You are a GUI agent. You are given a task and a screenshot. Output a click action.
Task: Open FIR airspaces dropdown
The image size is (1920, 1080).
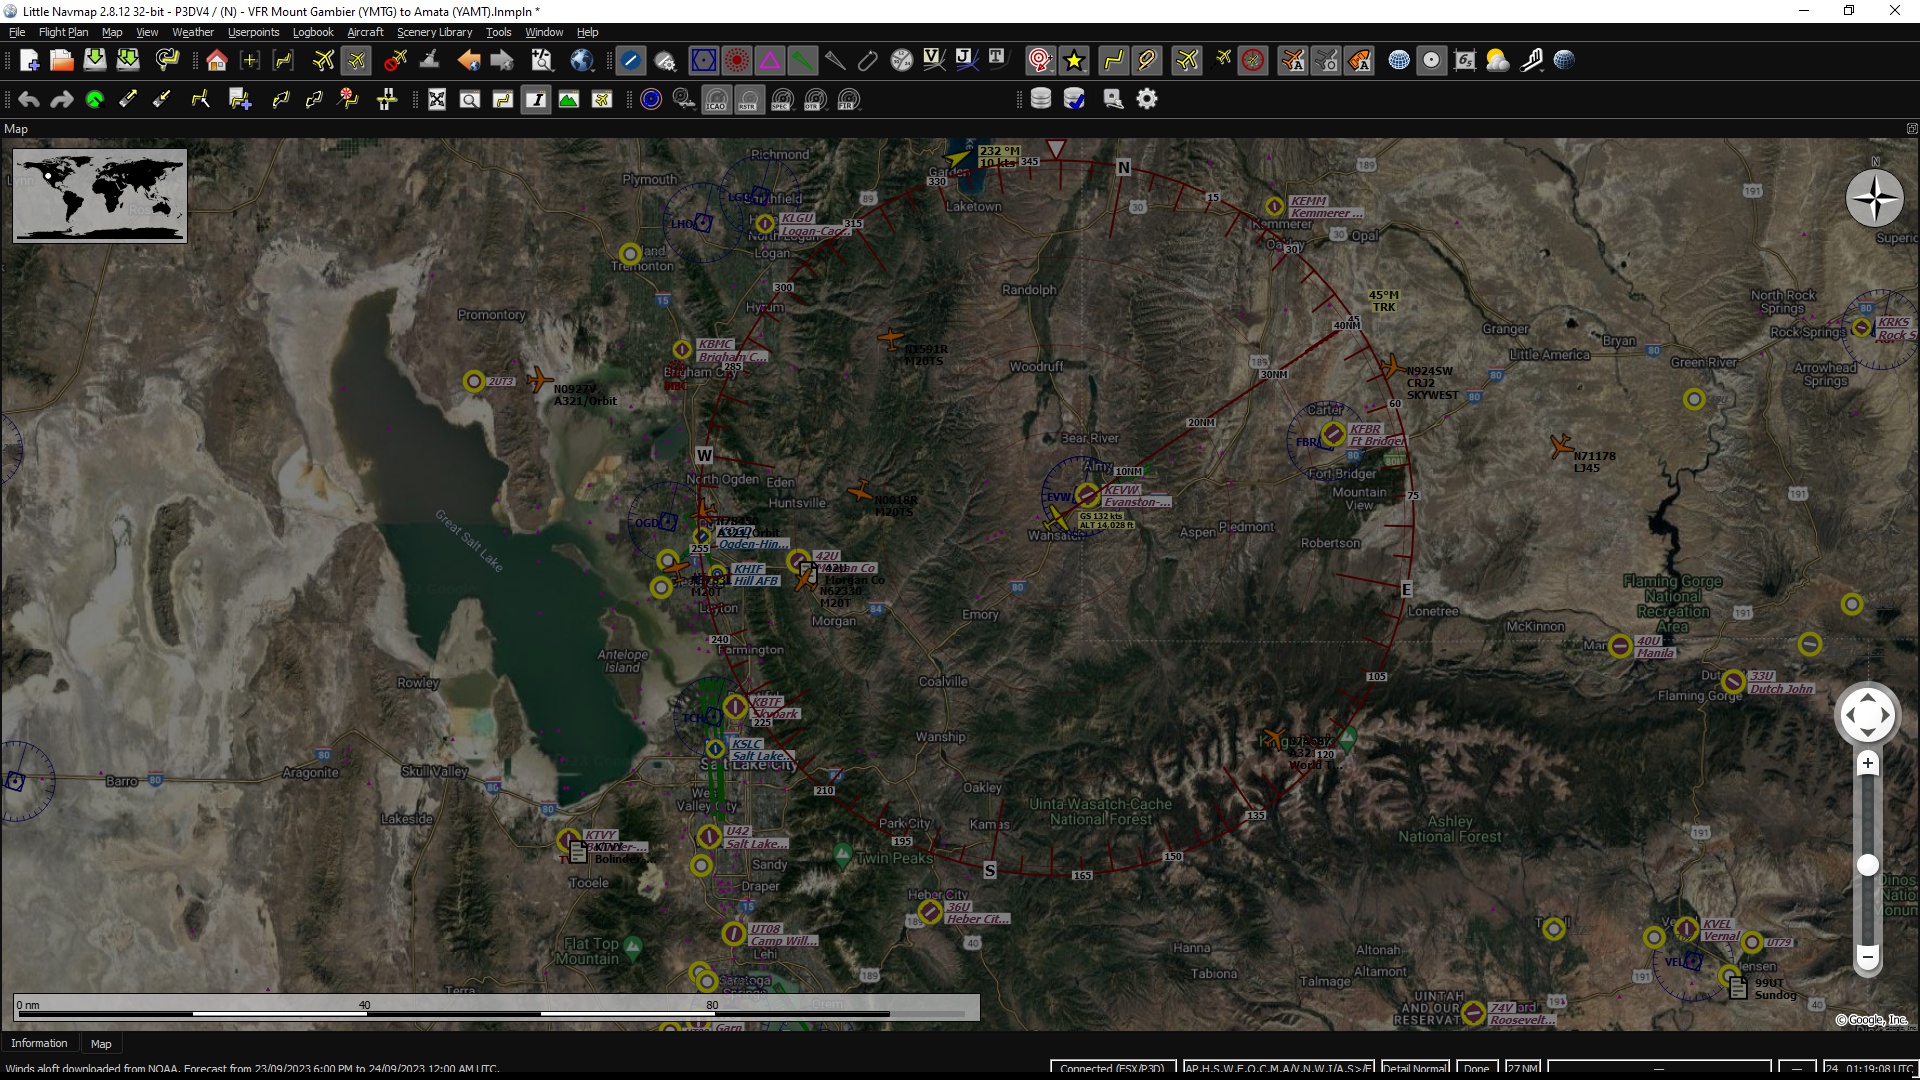pyautogui.click(x=848, y=100)
